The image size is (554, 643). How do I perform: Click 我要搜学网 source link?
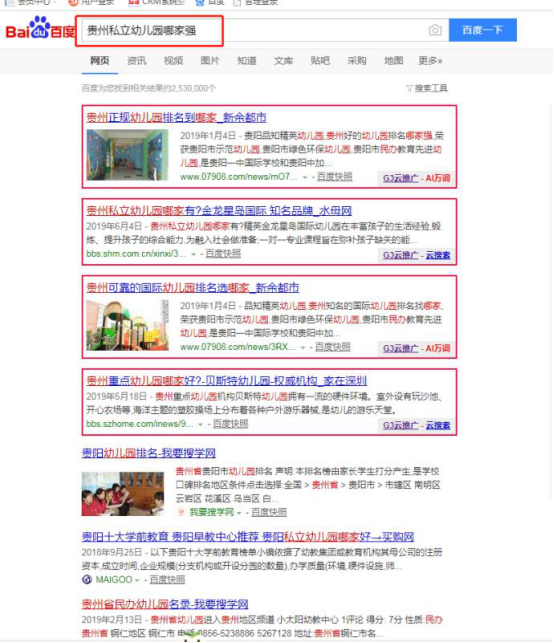[x=212, y=512]
